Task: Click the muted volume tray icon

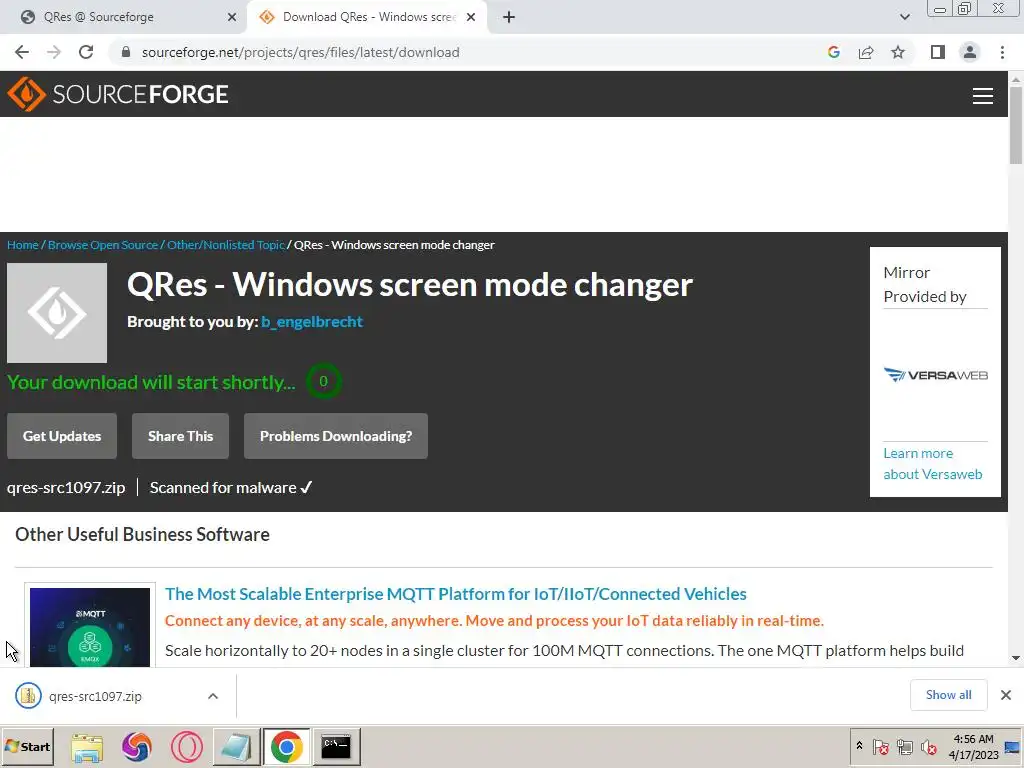Action: (x=928, y=746)
